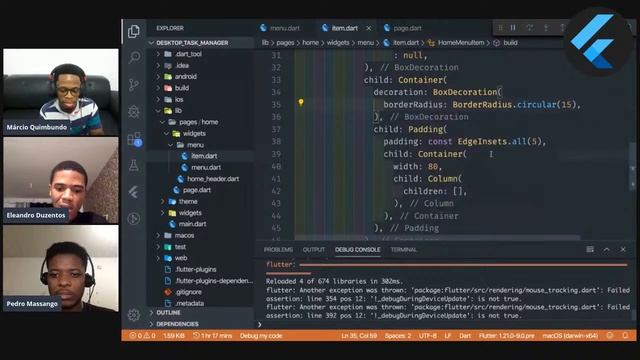Open the Explorer view in activity bar
Image resolution: width=640 pixels, height=360 pixels.
pyautogui.click(x=134, y=31)
